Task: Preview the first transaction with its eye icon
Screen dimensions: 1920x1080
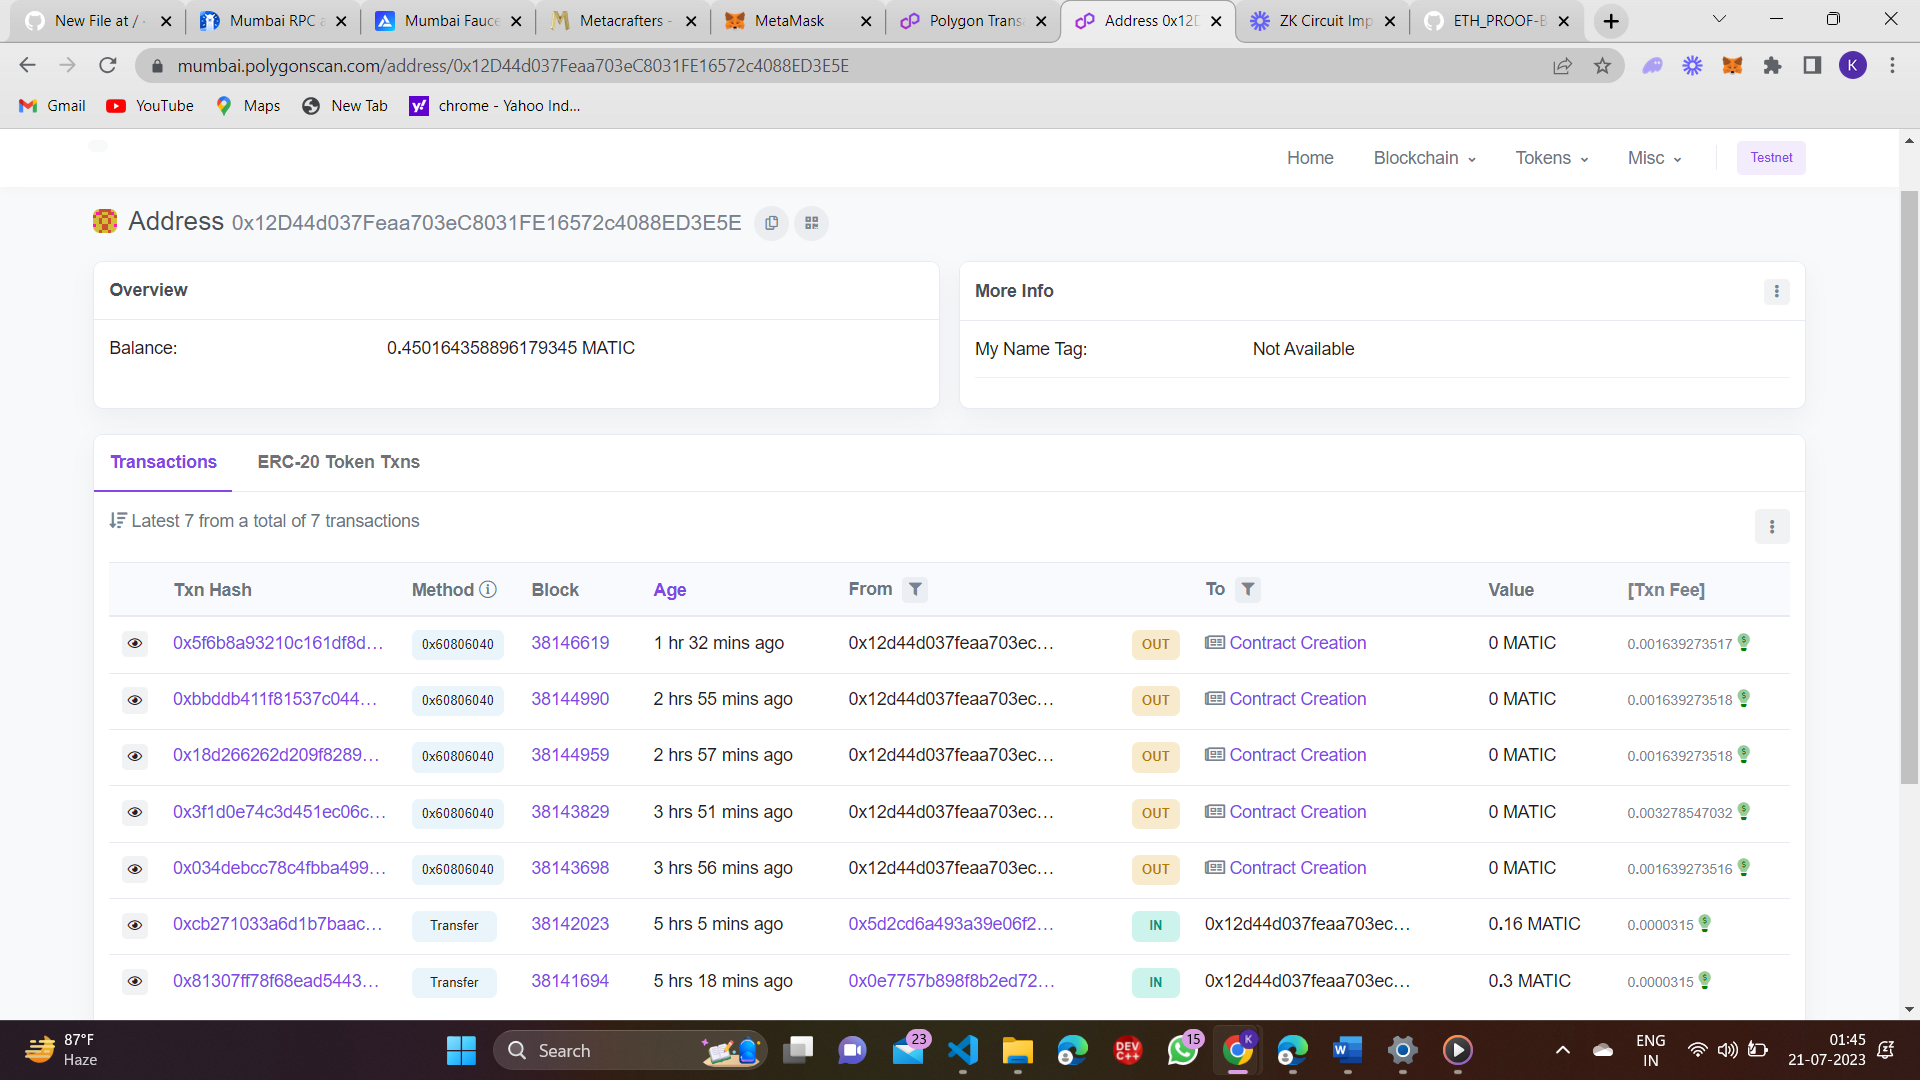Action: click(135, 643)
